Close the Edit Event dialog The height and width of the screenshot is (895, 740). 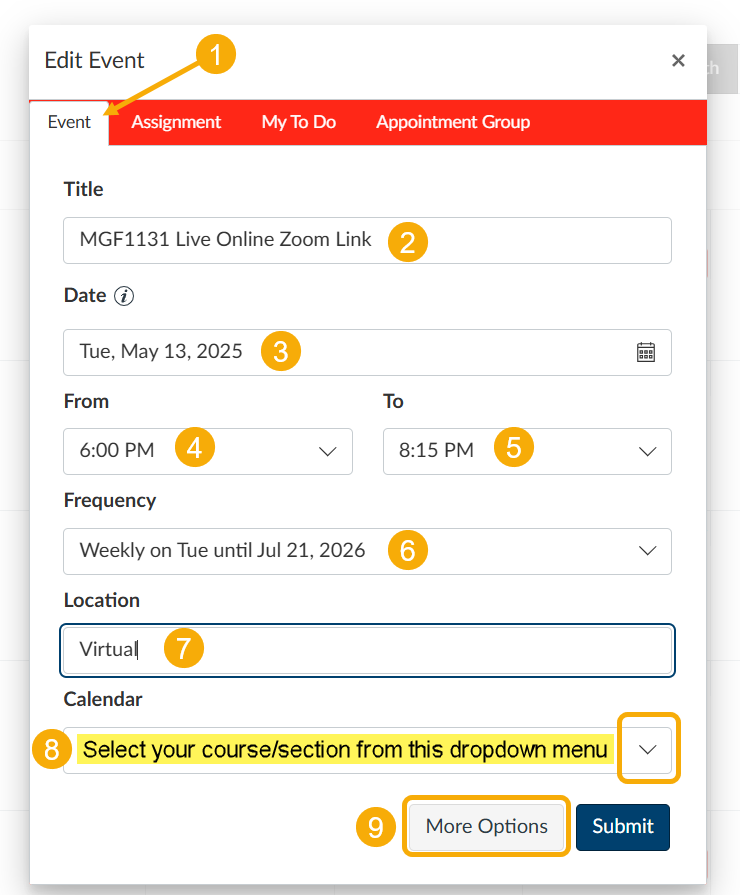click(678, 60)
